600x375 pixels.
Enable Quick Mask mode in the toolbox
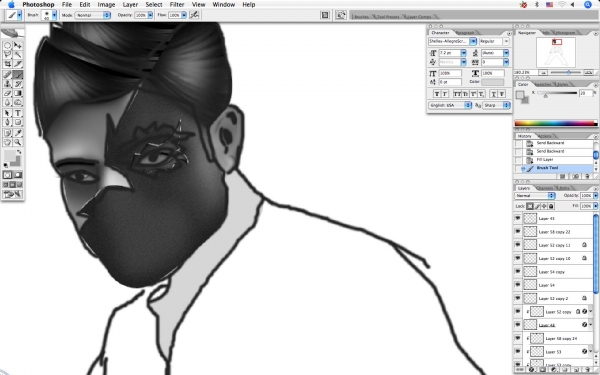18,175
